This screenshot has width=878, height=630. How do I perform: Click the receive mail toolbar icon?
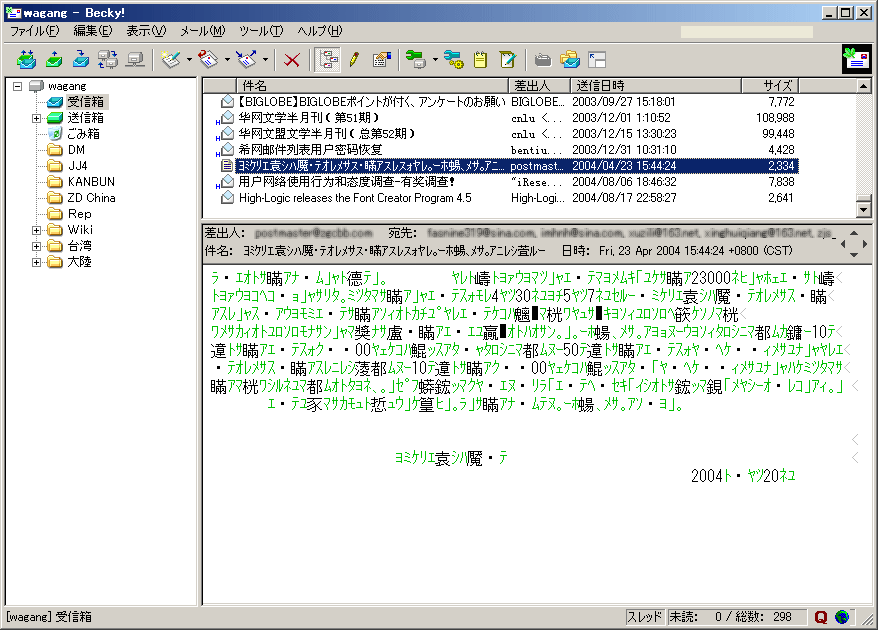[x=26, y=59]
